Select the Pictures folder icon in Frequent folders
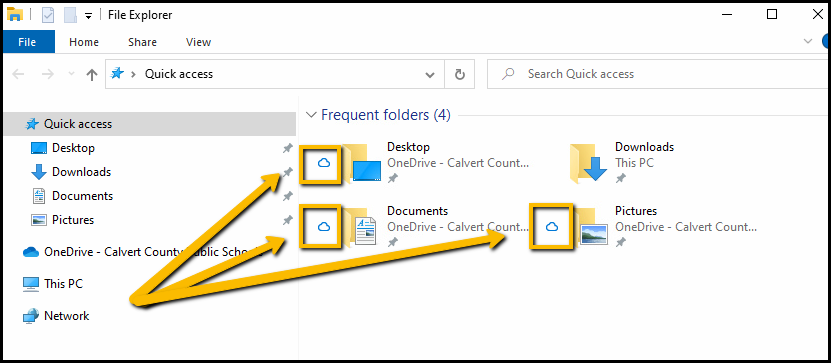This screenshot has height=363, width=831. coord(592,226)
